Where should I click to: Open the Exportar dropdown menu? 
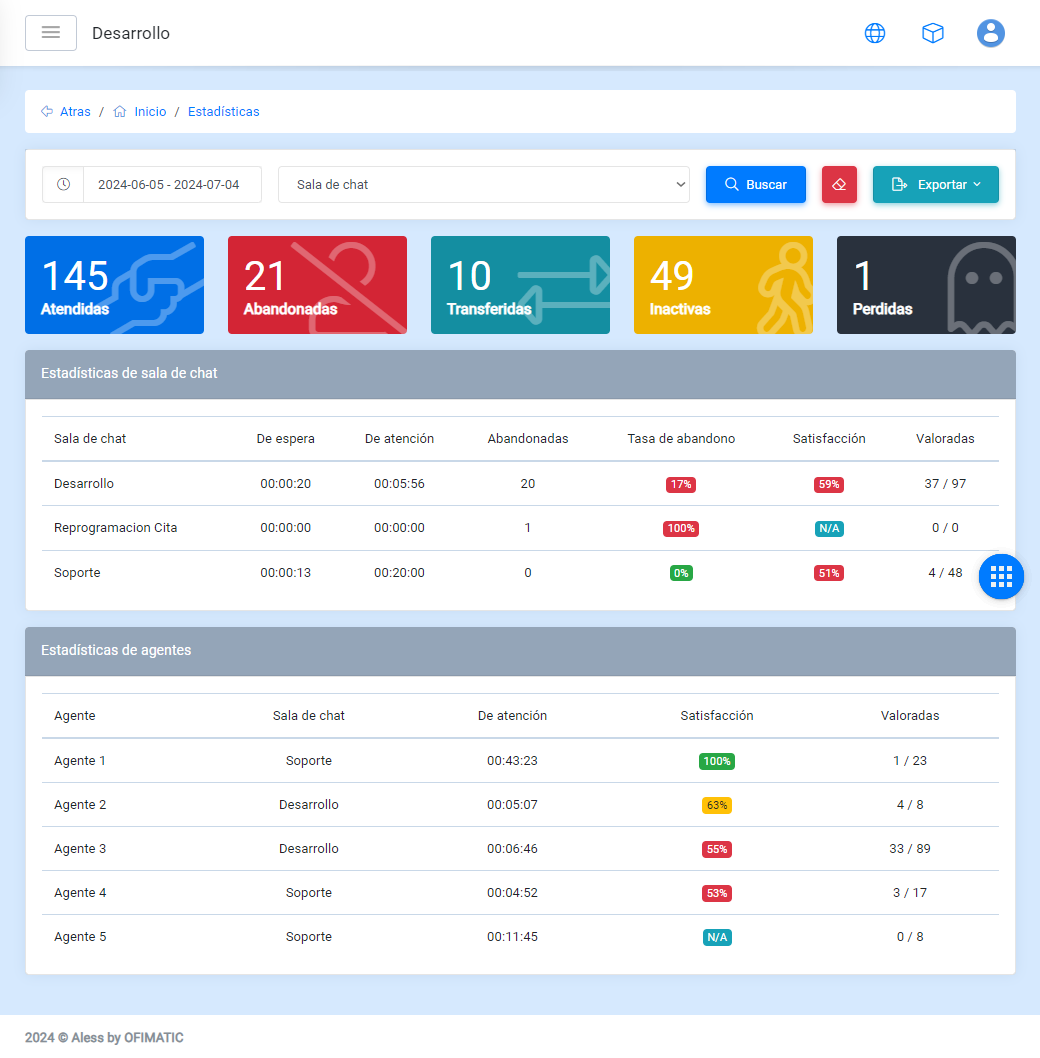(x=935, y=185)
